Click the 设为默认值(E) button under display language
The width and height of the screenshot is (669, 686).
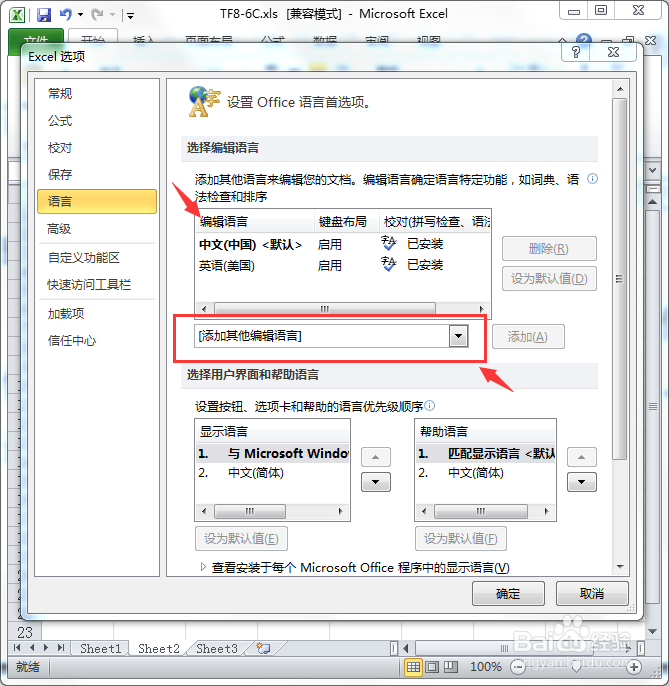pos(241,538)
